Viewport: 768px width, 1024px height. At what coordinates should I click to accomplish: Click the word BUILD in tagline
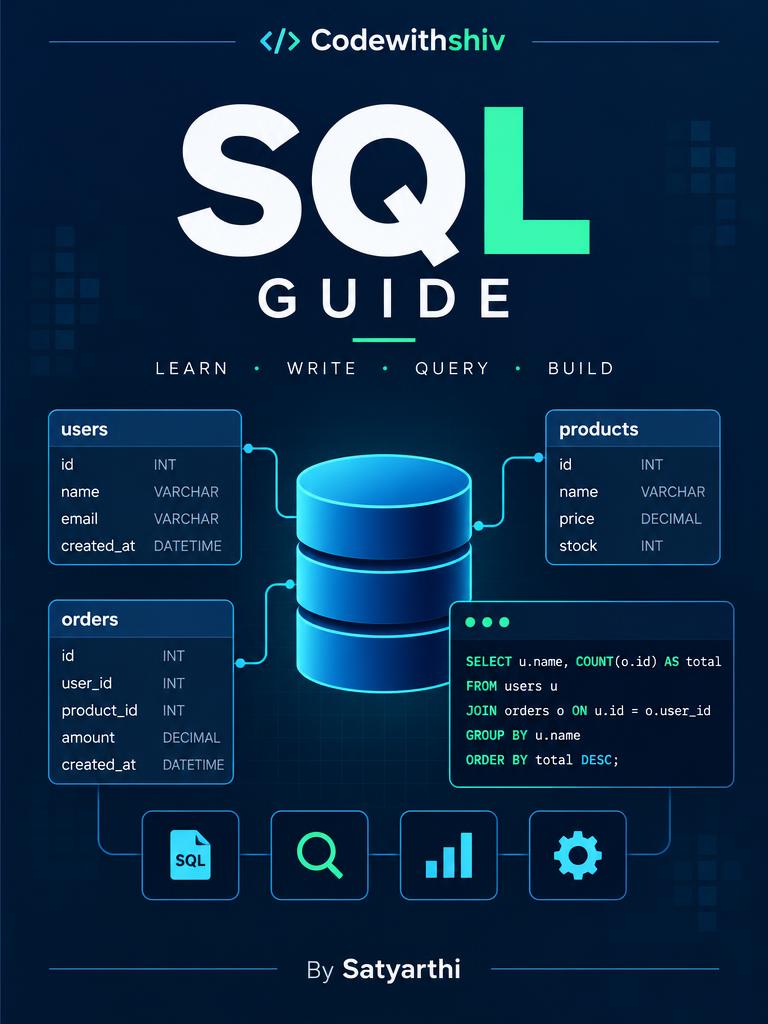[581, 368]
